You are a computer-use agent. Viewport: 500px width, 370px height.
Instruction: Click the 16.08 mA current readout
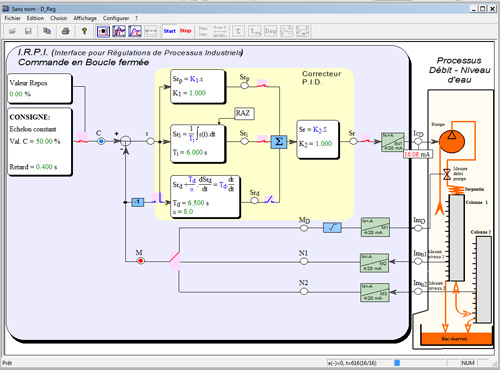418,154
